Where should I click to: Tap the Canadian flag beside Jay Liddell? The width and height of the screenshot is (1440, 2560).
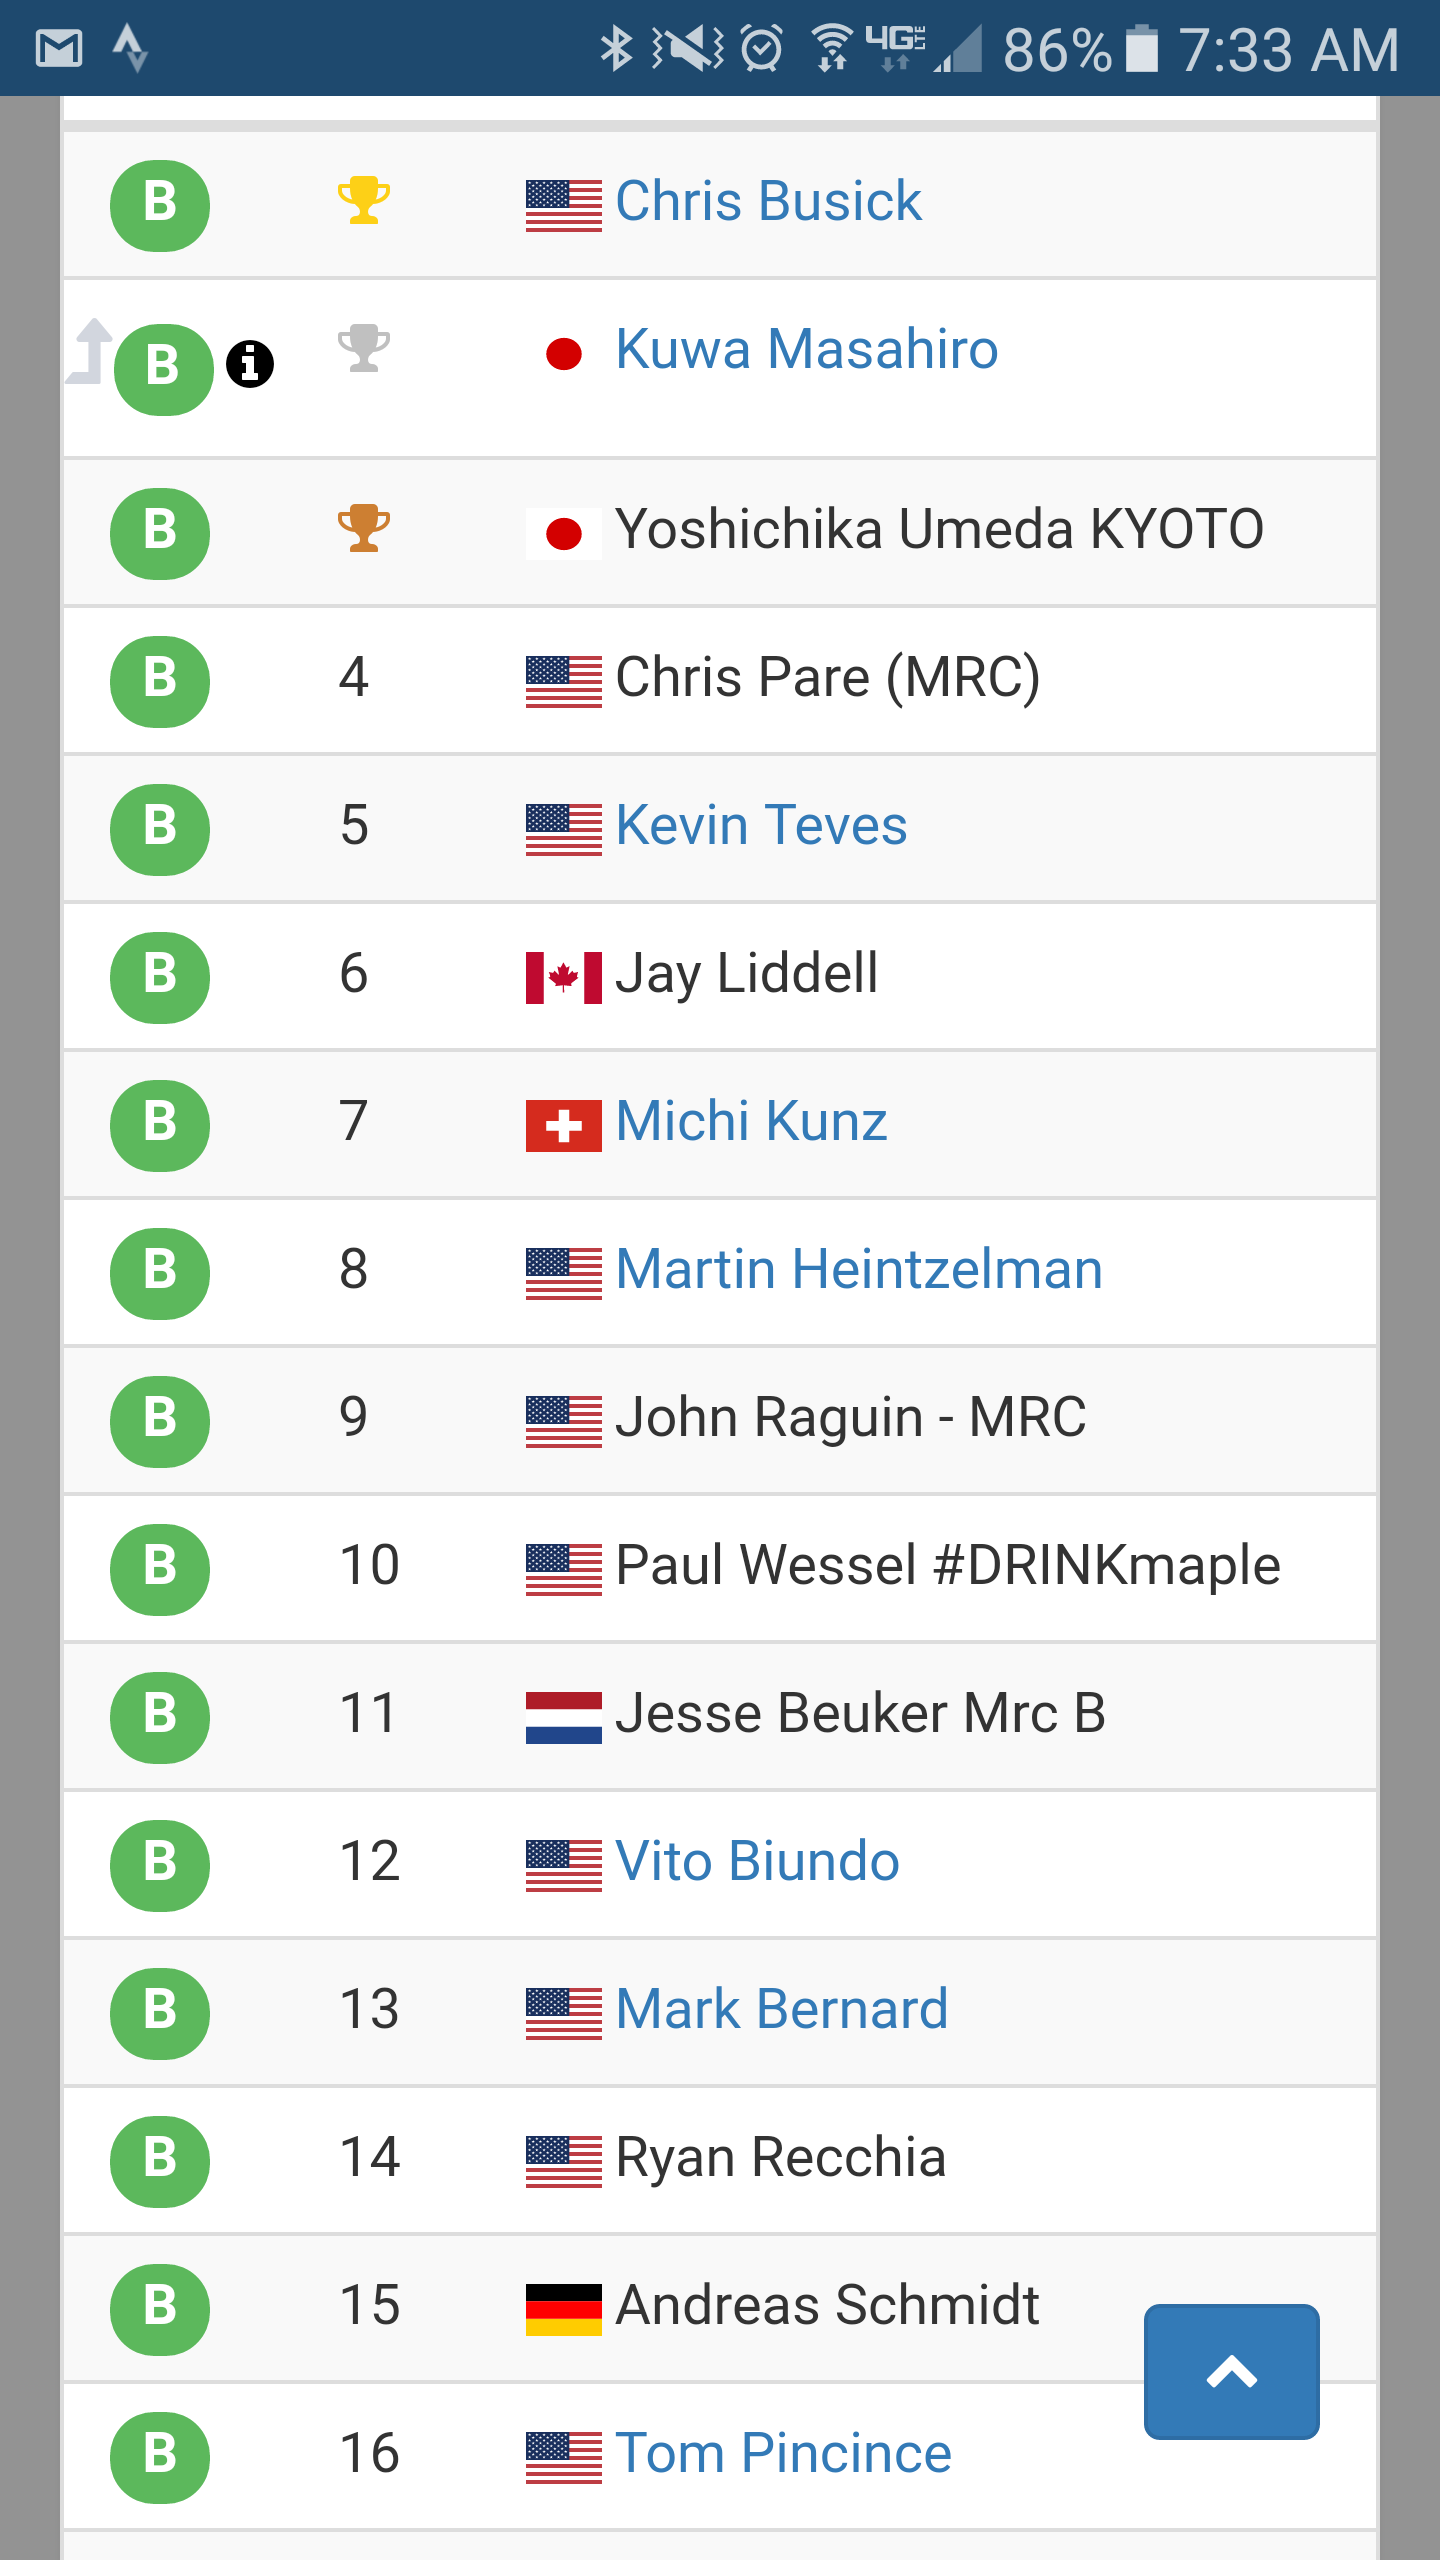point(564,977)
